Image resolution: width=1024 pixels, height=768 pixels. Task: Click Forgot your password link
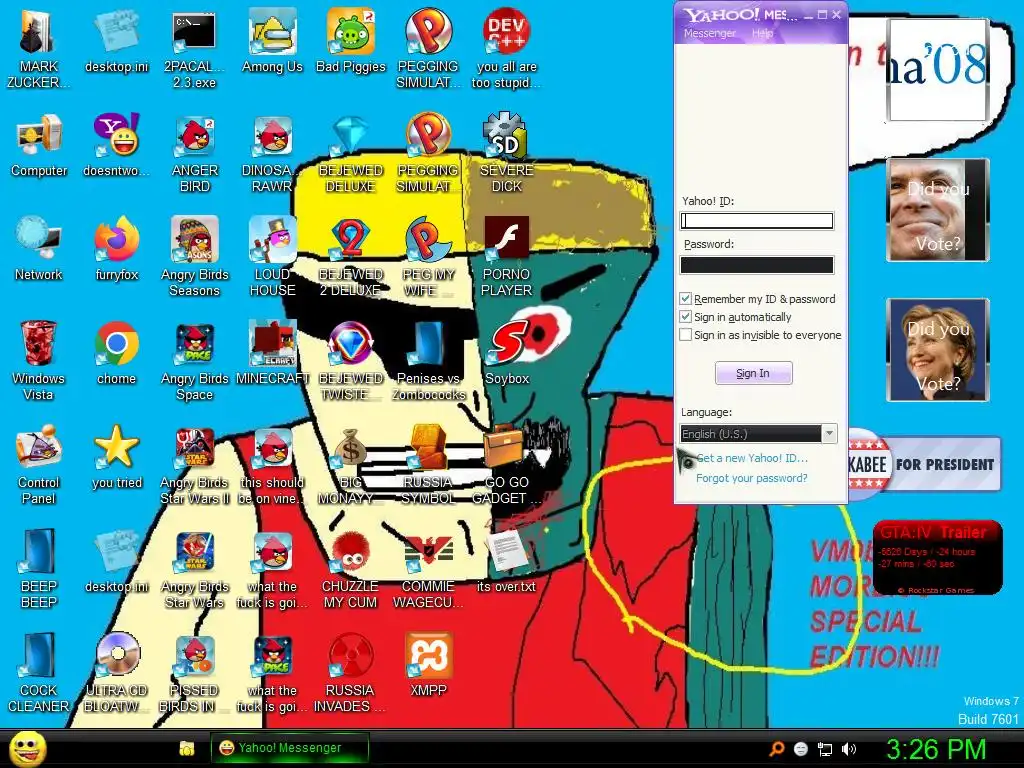[x=752, y=478]
